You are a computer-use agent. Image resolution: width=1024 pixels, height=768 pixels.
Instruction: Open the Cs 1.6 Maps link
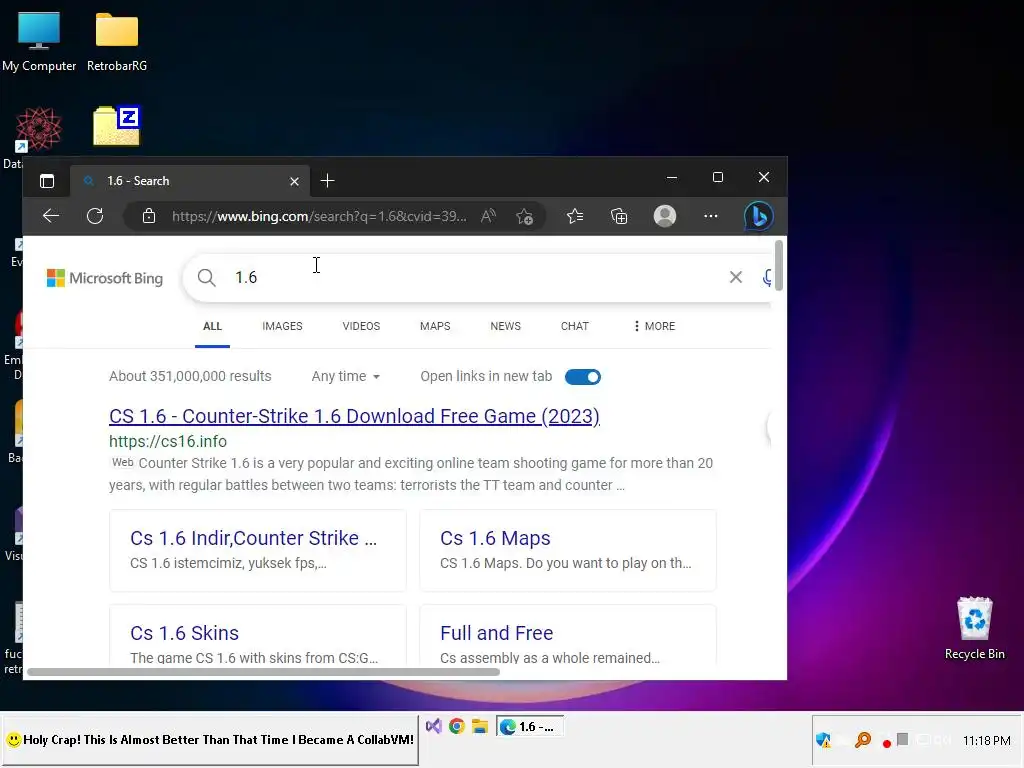point(495,538)
